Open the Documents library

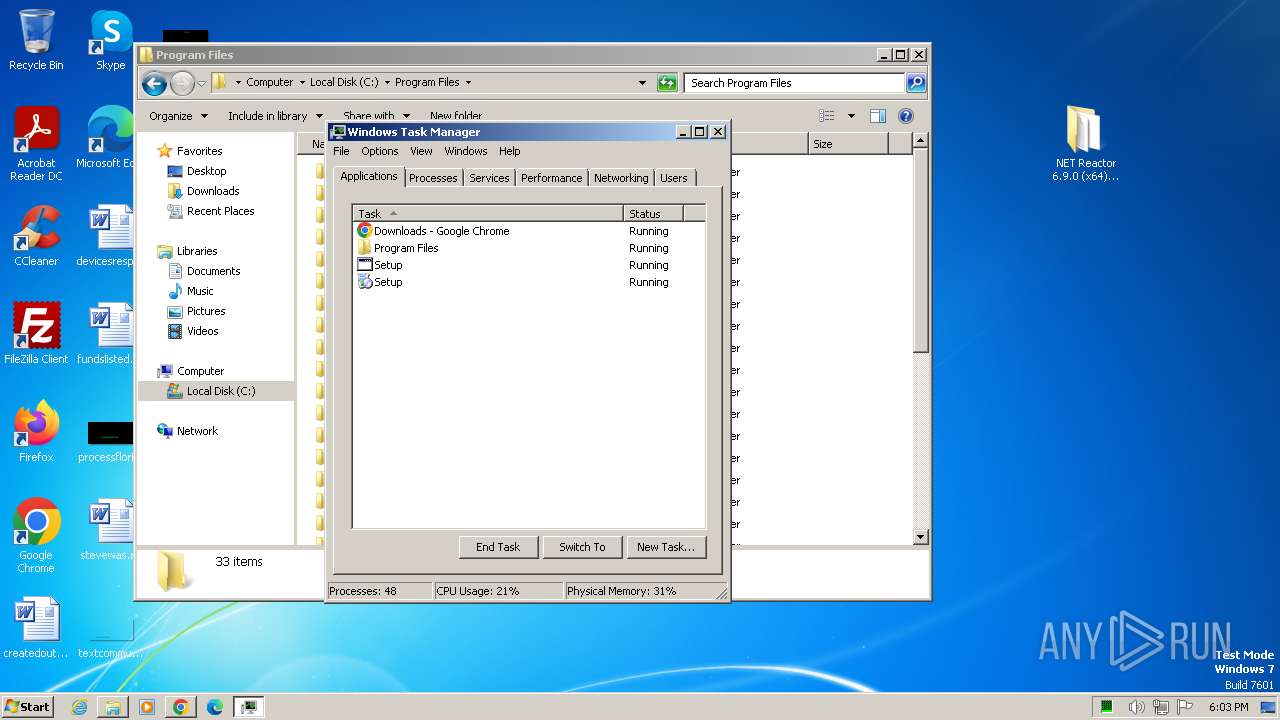click(x=213, y=271)
